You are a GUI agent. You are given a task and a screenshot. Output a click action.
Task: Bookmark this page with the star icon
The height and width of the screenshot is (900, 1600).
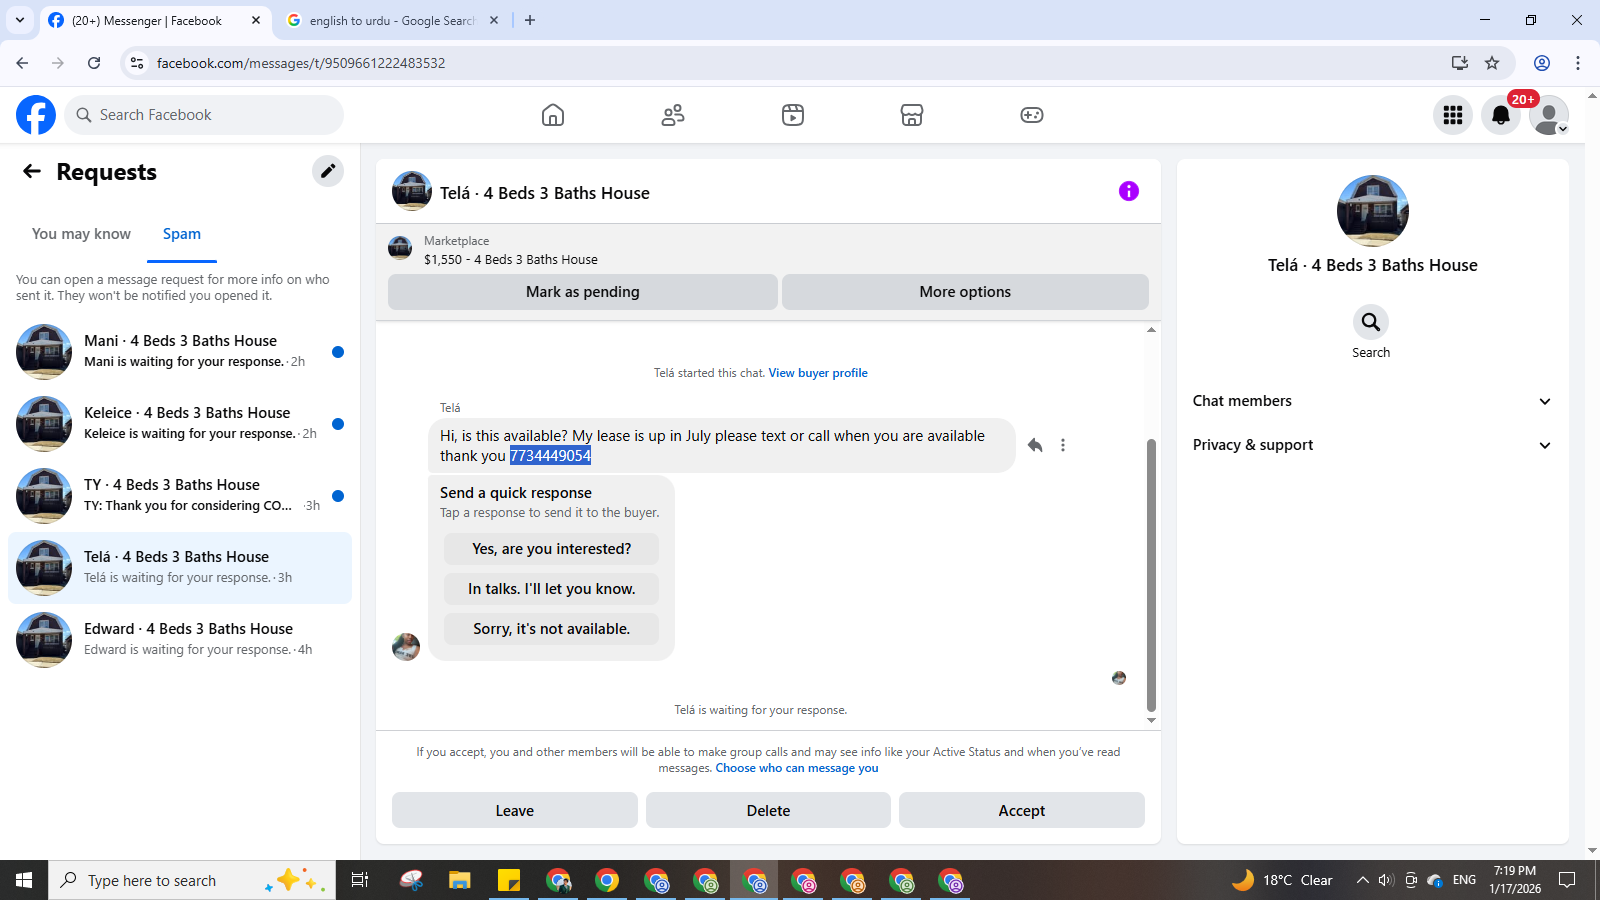[1492, 63]
